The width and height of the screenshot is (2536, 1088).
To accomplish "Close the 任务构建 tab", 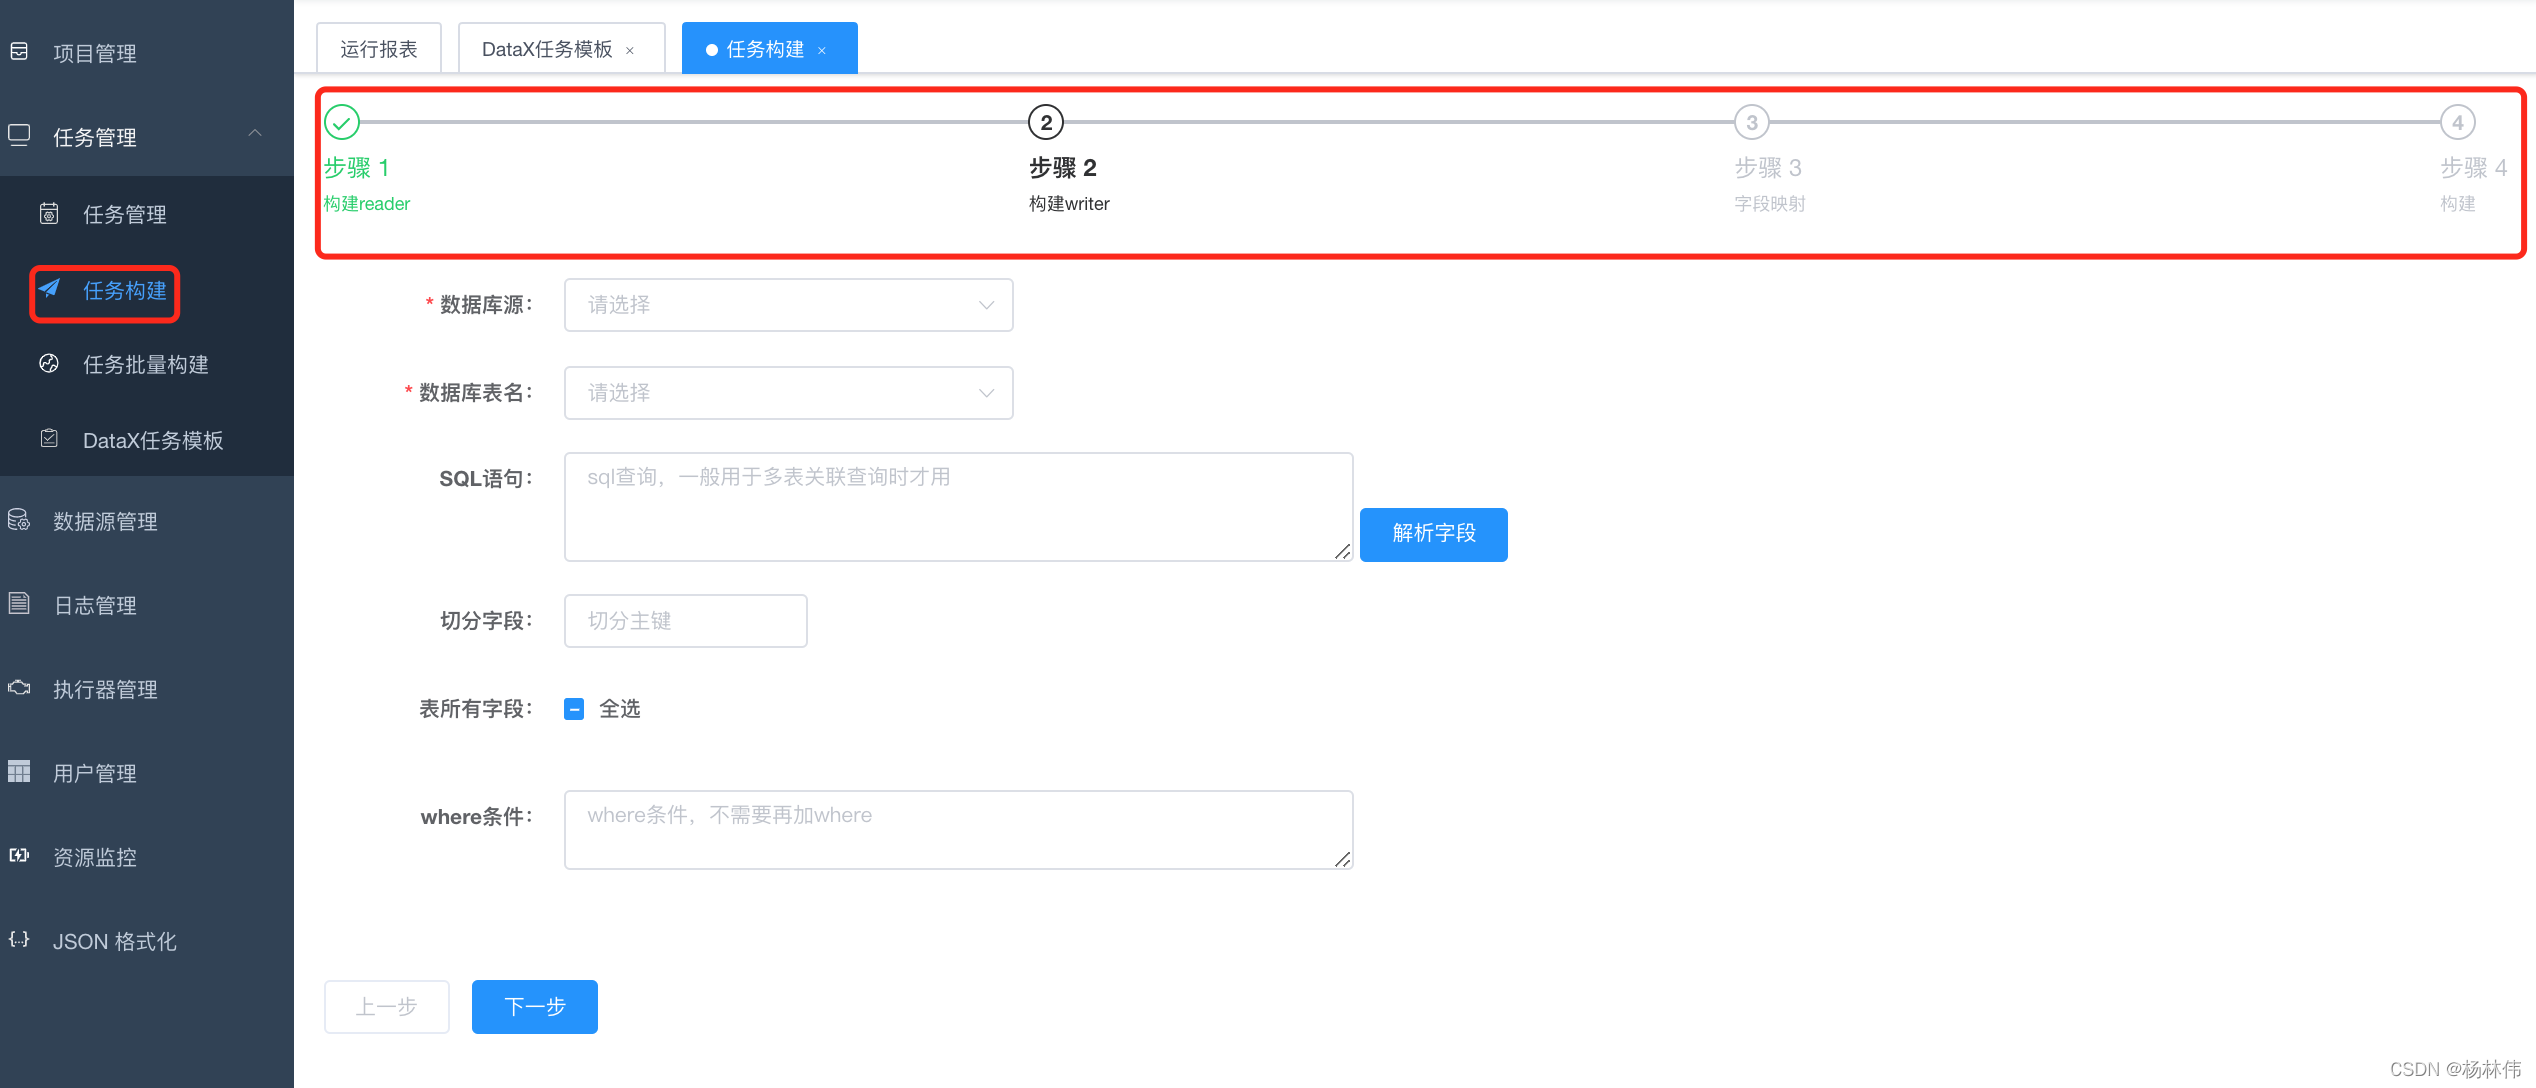I will (x=822, y=51).
